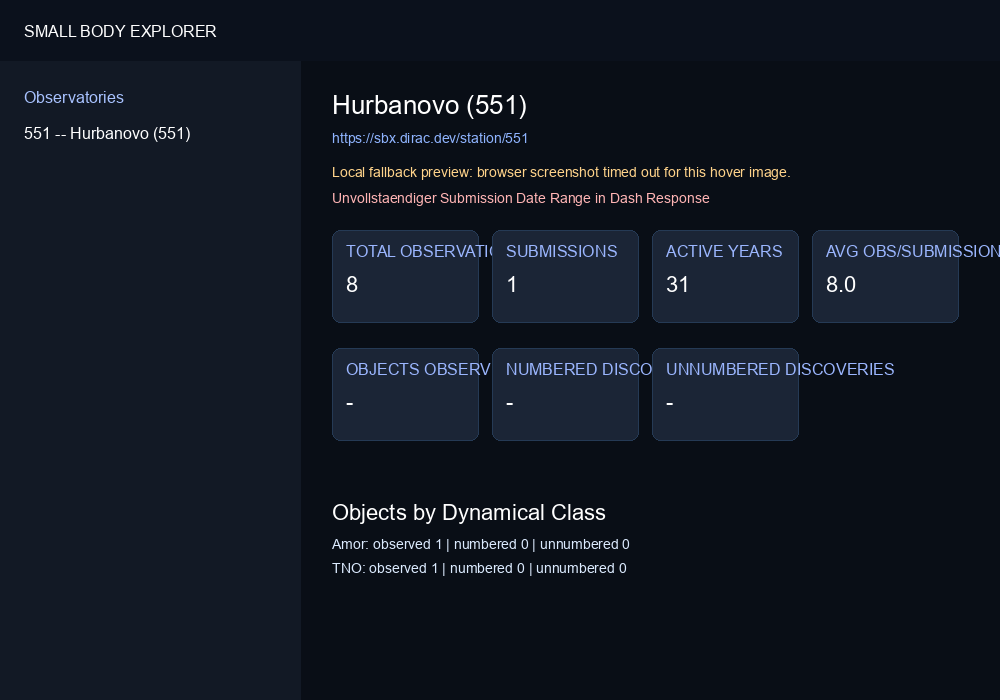Image resolution: width=1000 pixels, height=700 pixels.
Task: Click the TNO observed 1 row
Action: pos(480,568)
